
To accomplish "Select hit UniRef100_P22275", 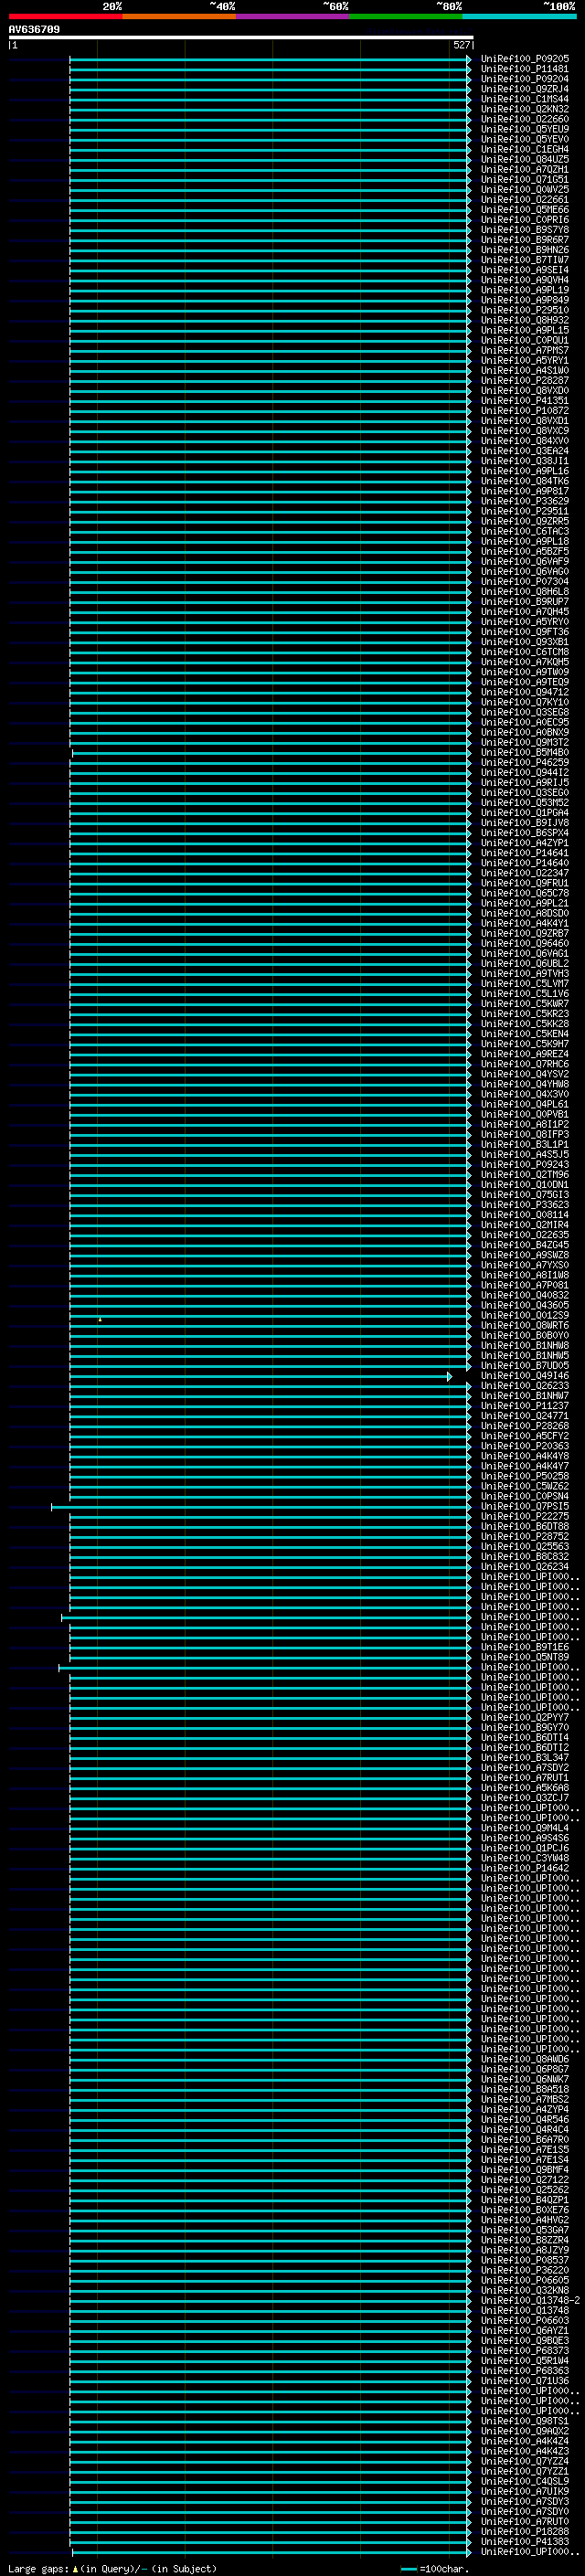I will pyautogui.click(x=524, y=1517).
